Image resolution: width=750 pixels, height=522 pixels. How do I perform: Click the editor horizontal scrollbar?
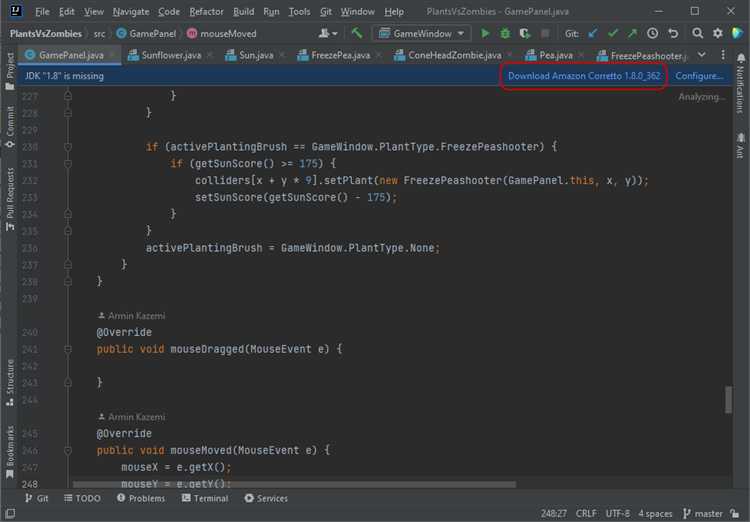point(294,485)
